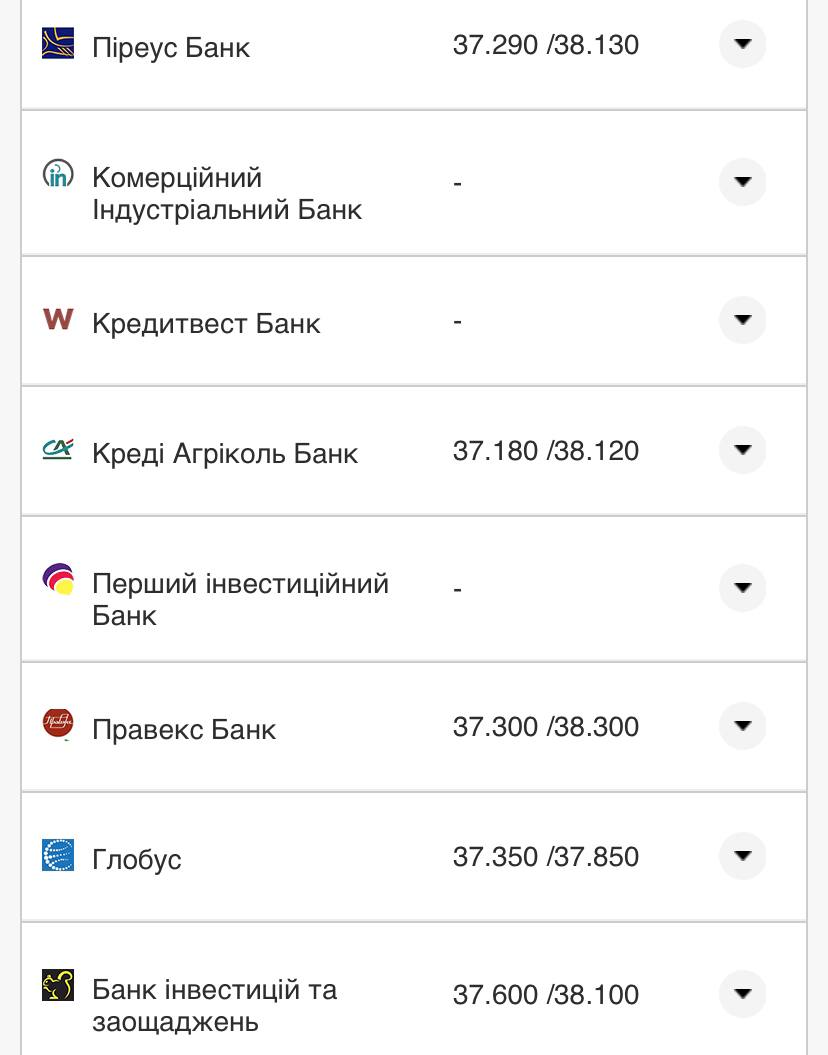Open the Кредитвест Банк dropdown arrow
Screen dimensions: 828x1055
[742, 321]
